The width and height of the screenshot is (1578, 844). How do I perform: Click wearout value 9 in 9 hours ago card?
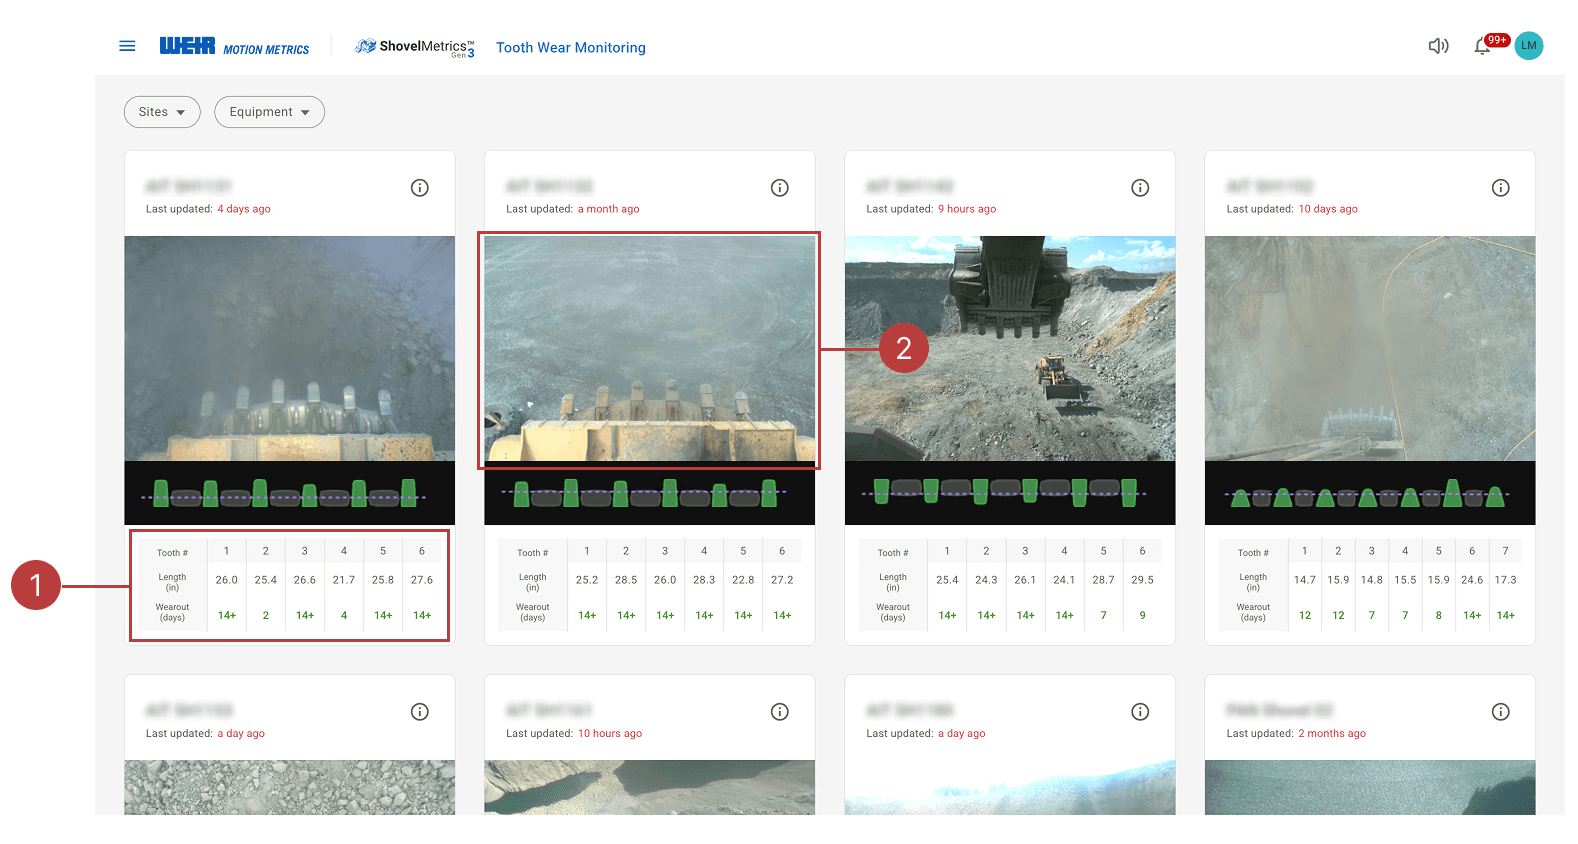(1142, 616)
